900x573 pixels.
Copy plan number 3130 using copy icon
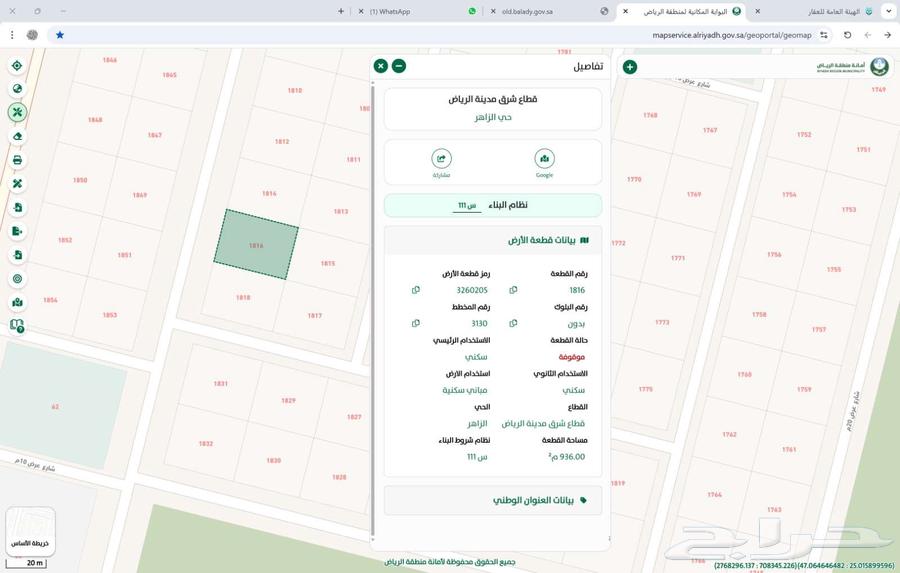click(x=416, y=323)
